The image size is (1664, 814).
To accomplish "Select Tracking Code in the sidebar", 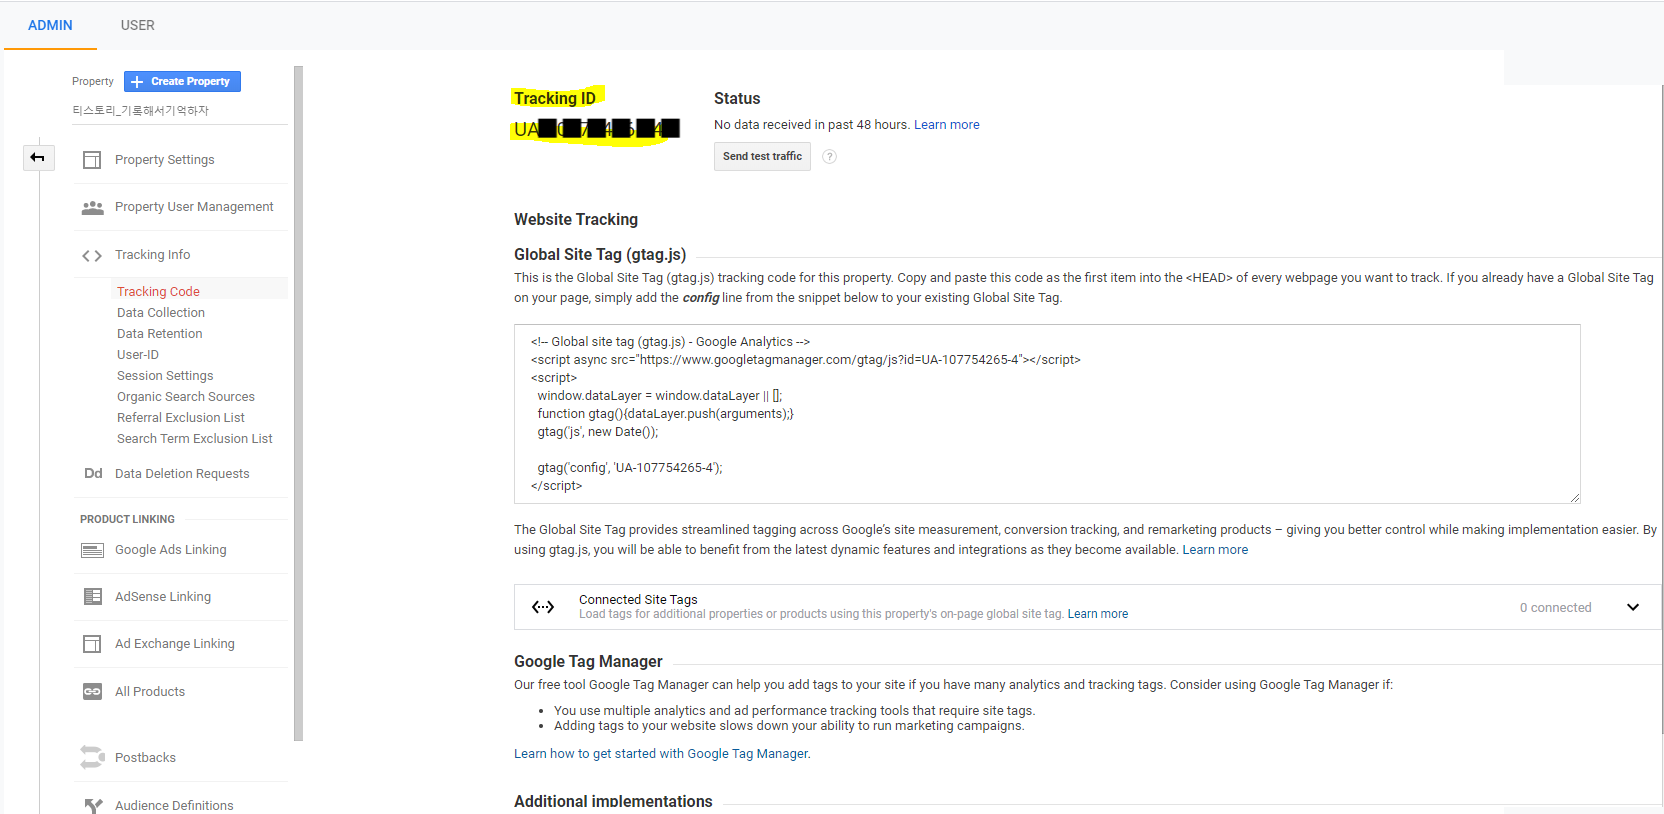I will (x=158, y=291).
